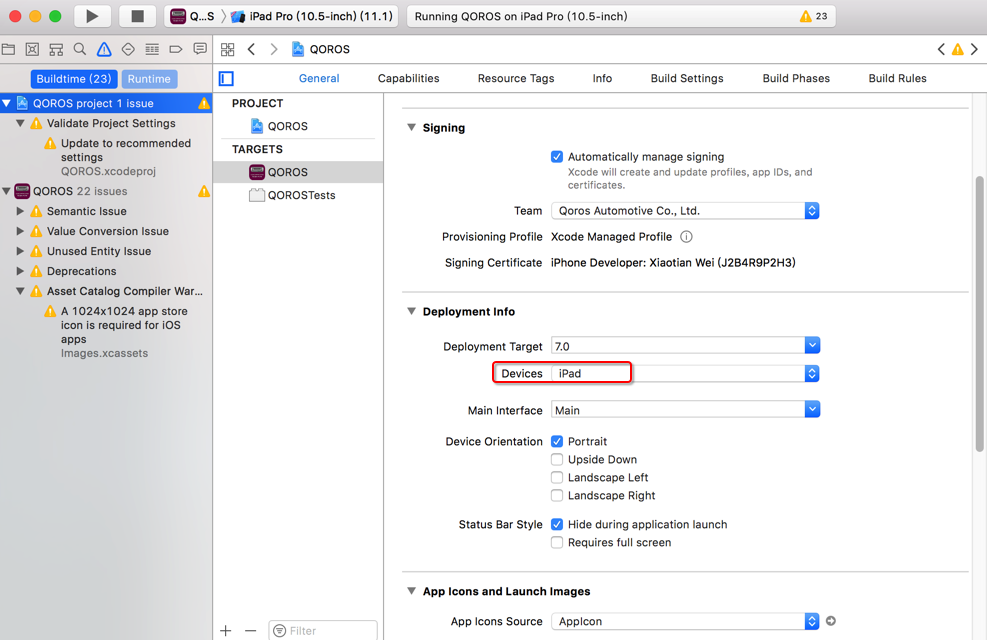987x640 pixels.
Task: Collapse the Deployment Info section
Action: [411, 312]
